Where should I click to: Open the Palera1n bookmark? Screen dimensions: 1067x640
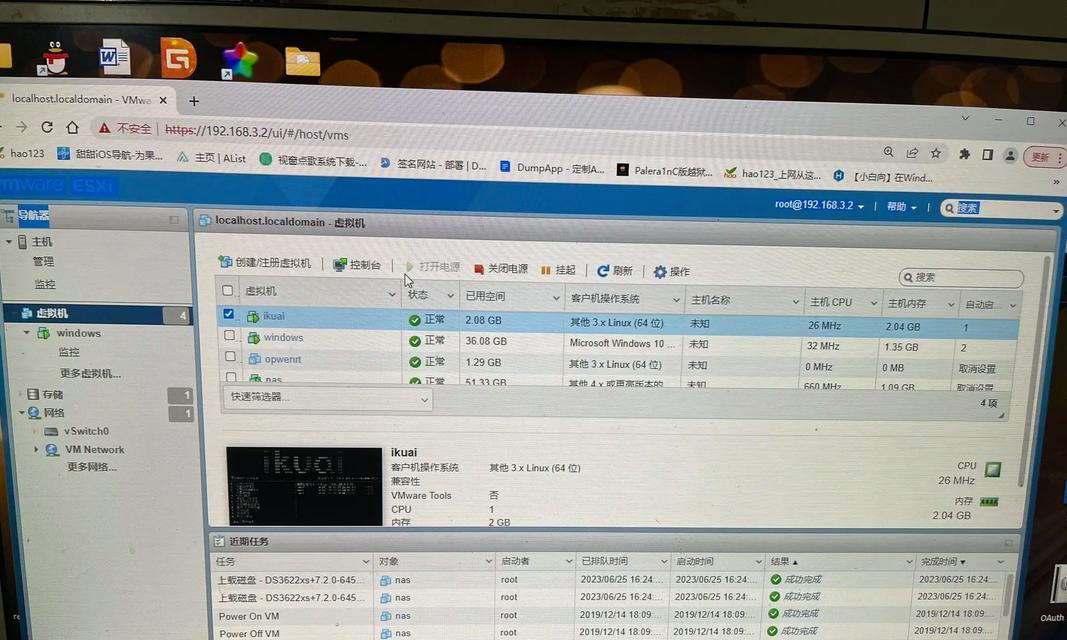[x=664, y=171]
